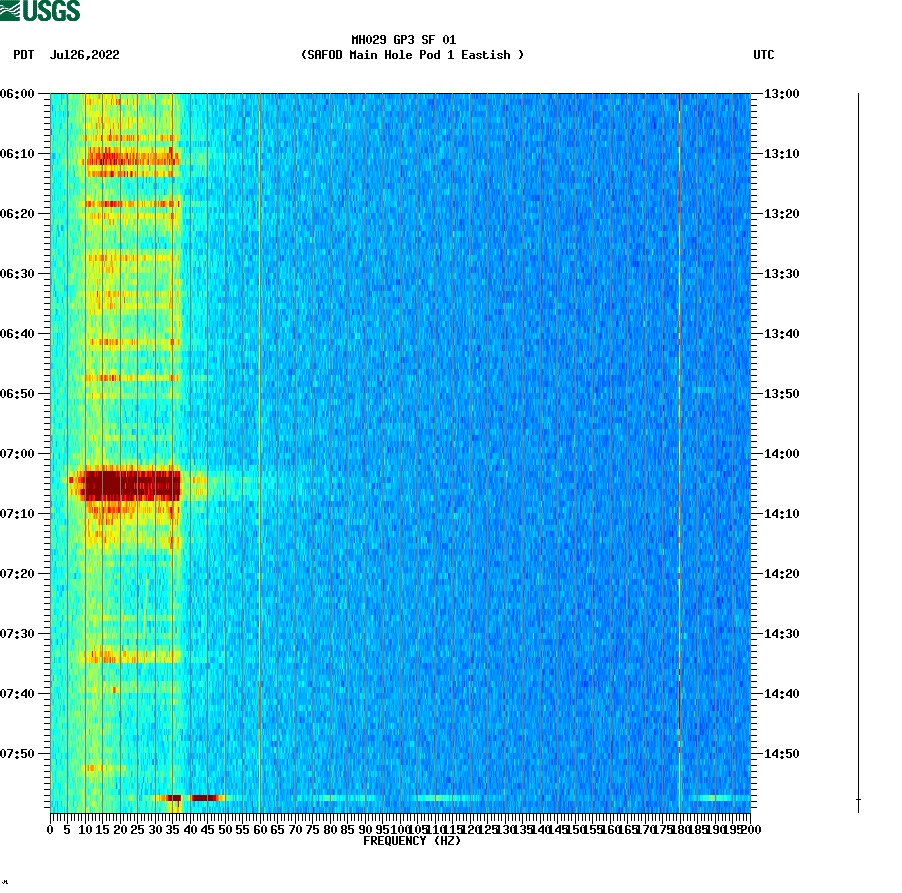Click the USGS wave logo
This screenshot has width=902, height=893.
pos(12,12)
